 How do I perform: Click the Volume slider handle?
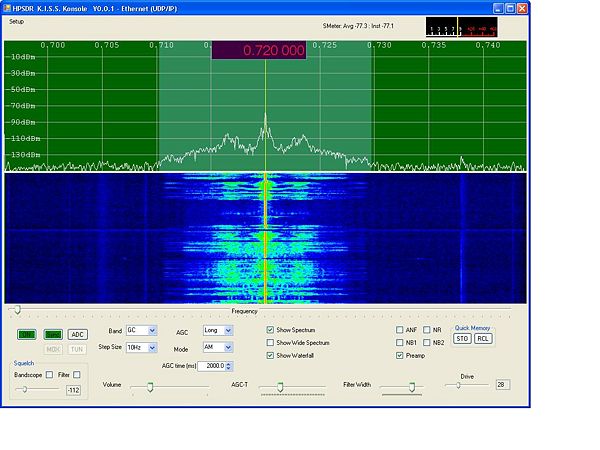coord(150,386)
